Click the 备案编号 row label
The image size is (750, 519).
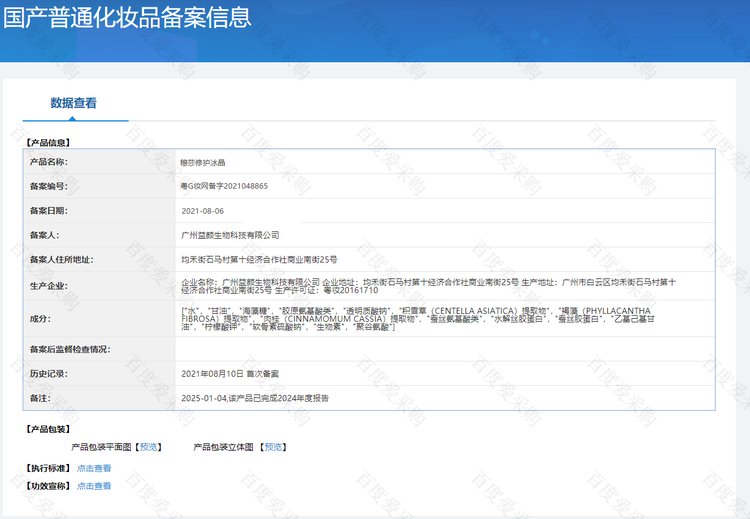[49, 186]
